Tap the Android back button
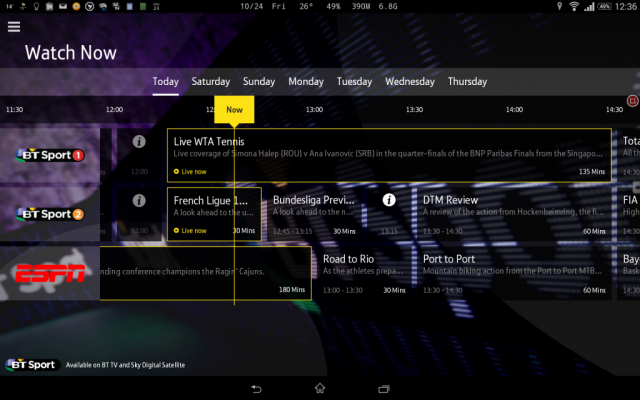Viewport: 640px width, 400px height. coord(256,389)
